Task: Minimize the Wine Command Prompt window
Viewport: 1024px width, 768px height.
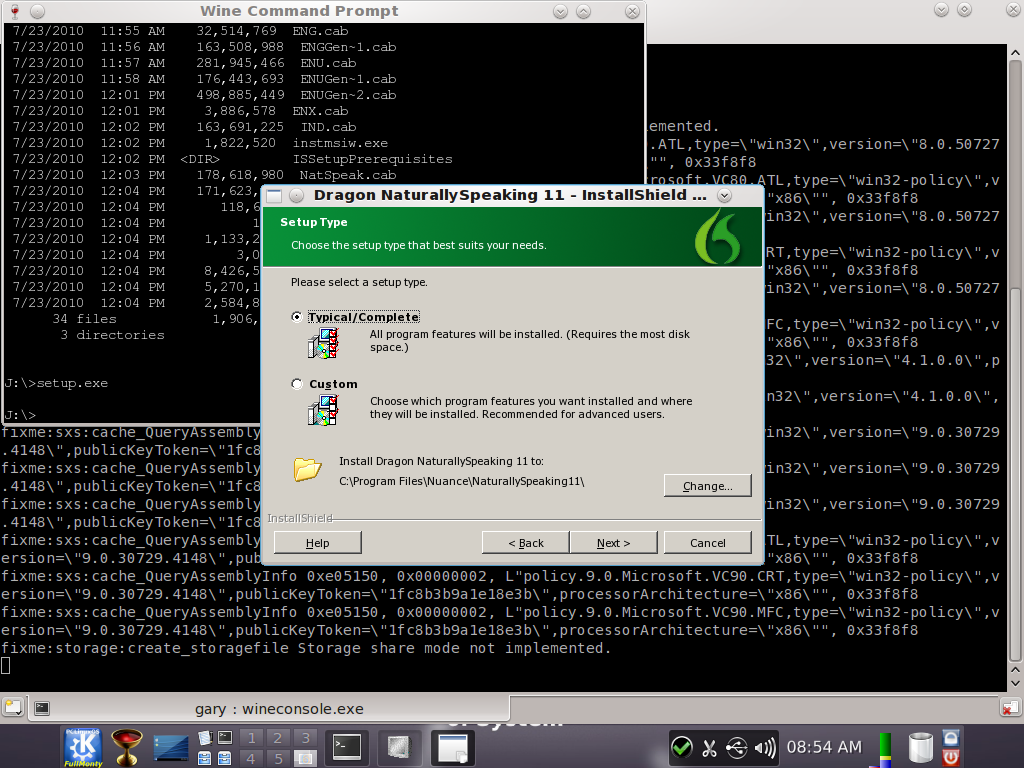Action: [560, 11]
